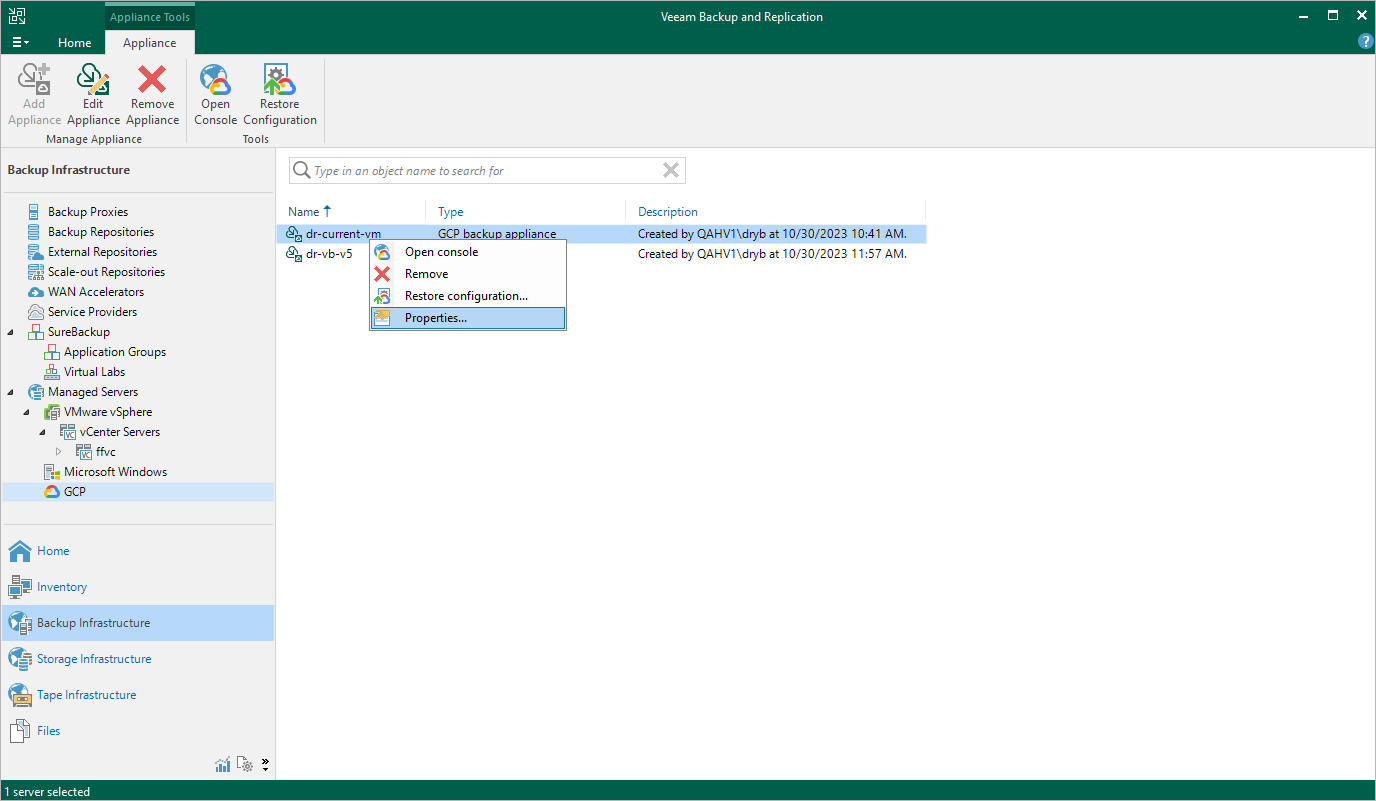Click the Files view icon
Screen dimensions: 1376x801
[20, 731]
